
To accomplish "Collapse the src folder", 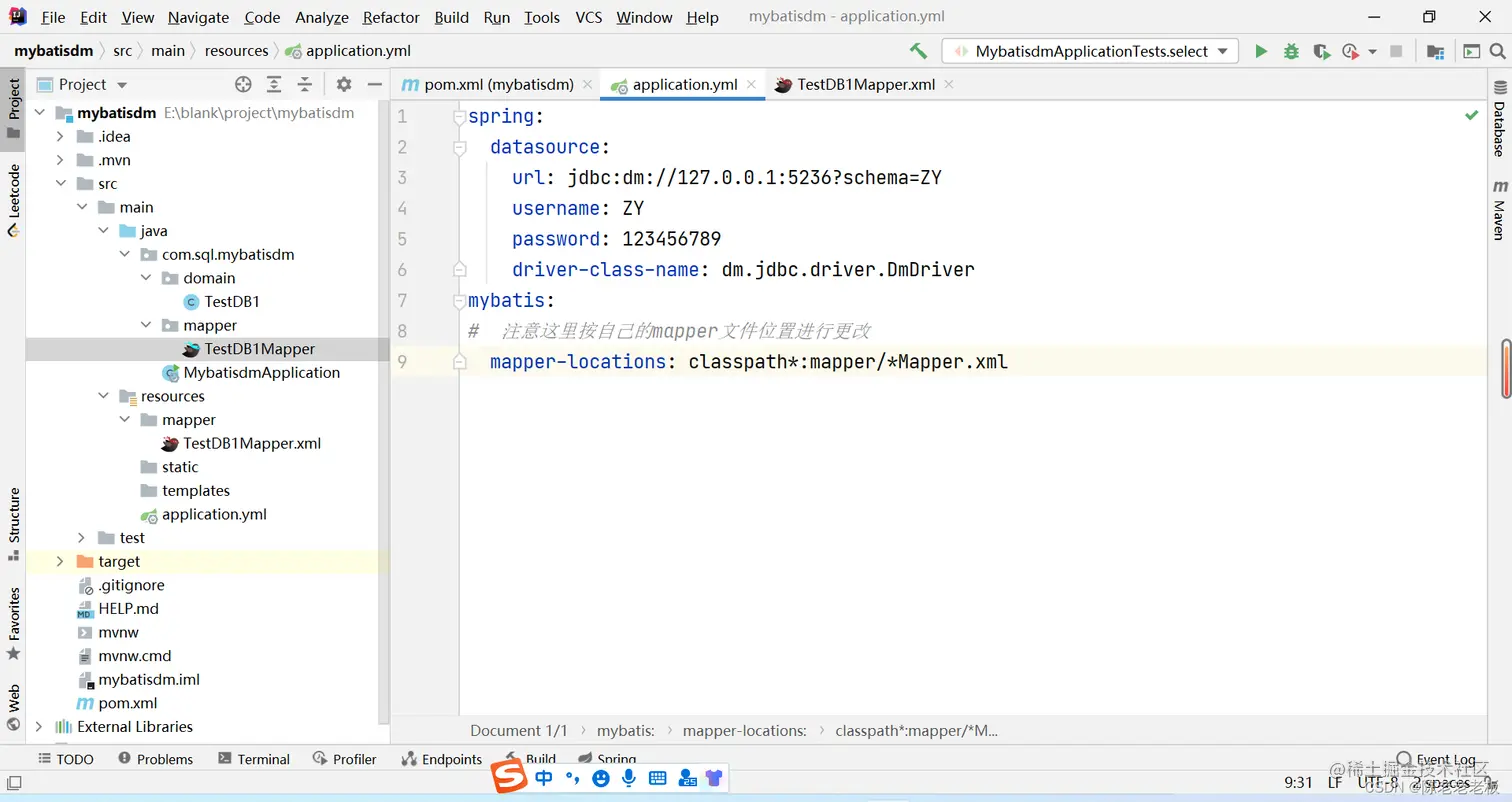I will (61, 184).
